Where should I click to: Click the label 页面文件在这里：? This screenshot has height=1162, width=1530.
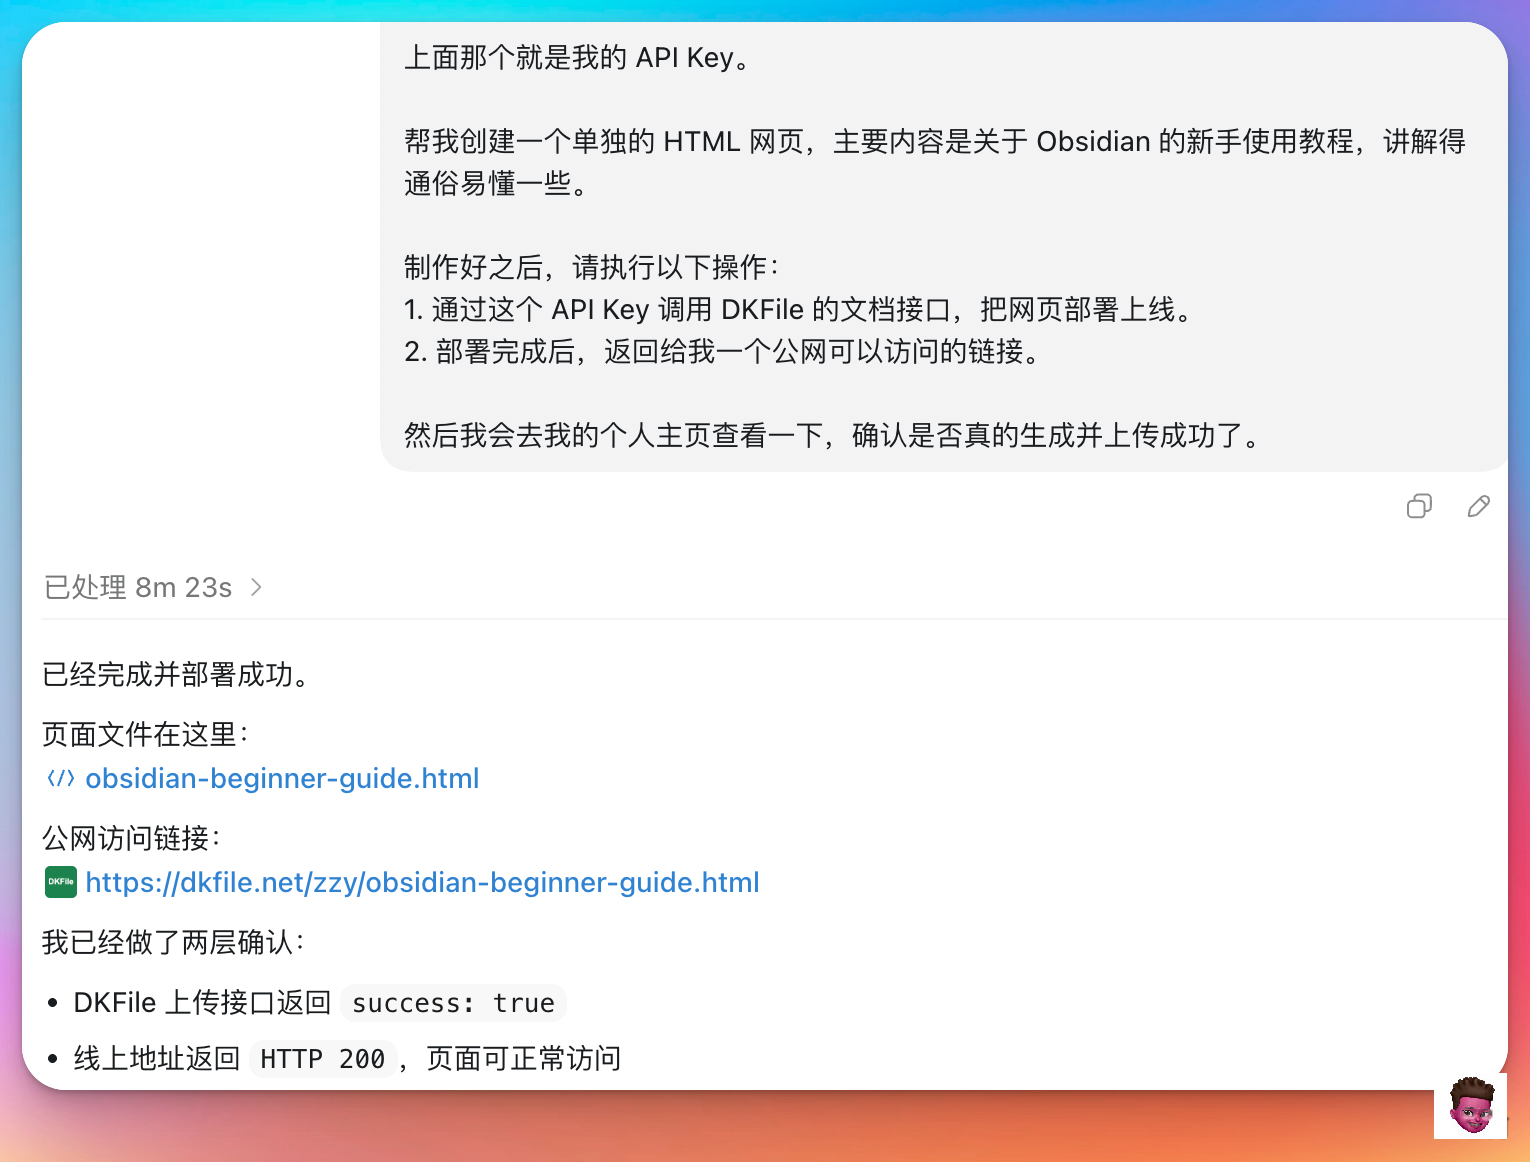tap(146, 734)
